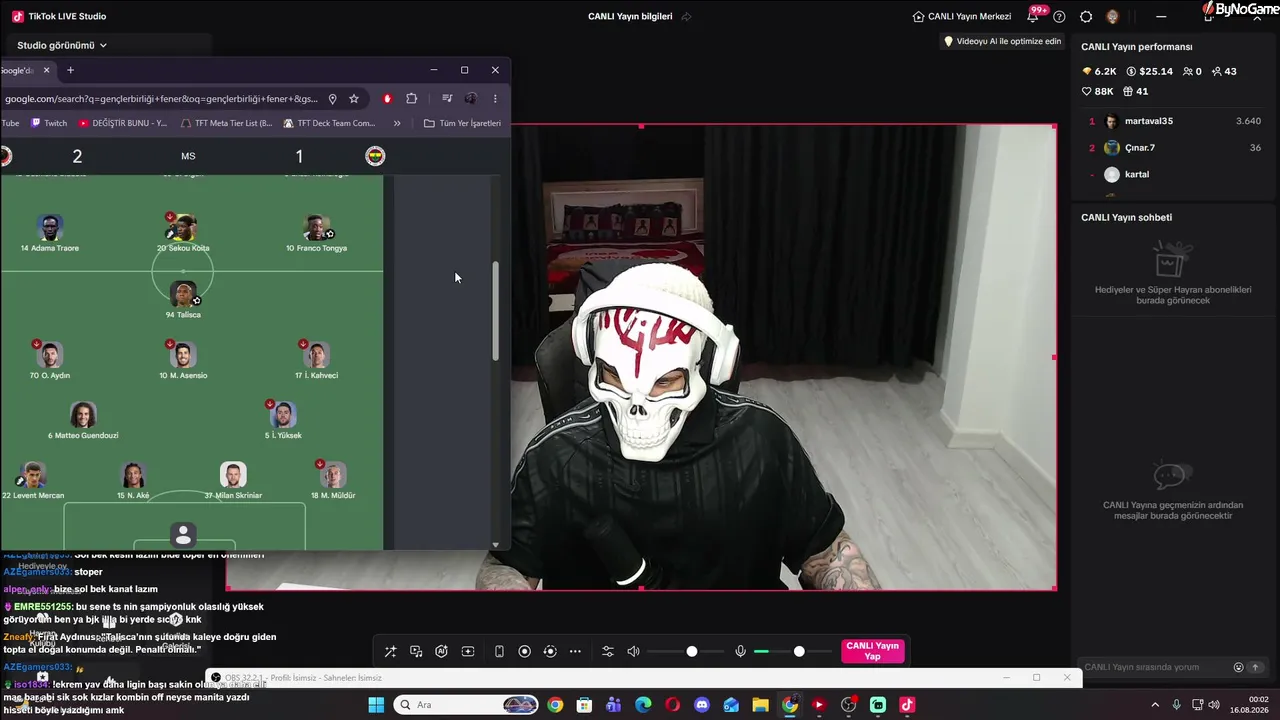Open the Twitch bookmark

click(x=49, y=123)
